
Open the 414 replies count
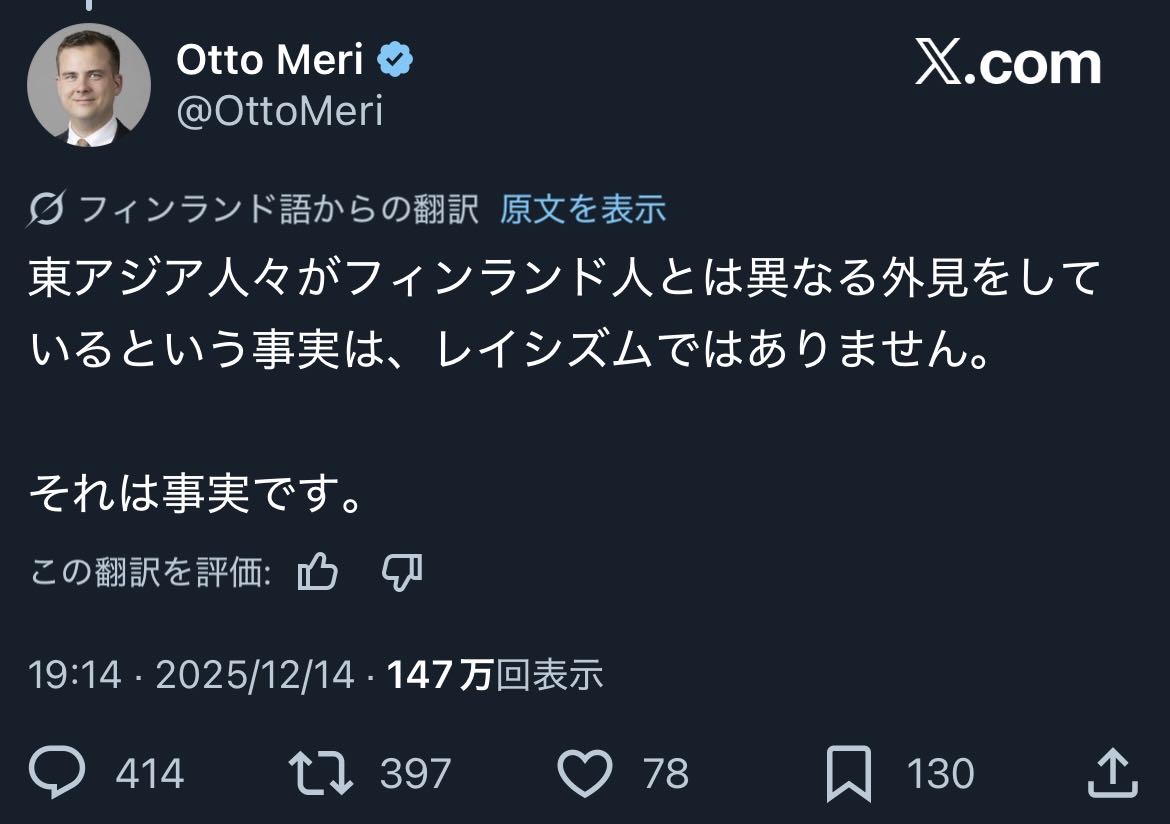tap(150, 774)
